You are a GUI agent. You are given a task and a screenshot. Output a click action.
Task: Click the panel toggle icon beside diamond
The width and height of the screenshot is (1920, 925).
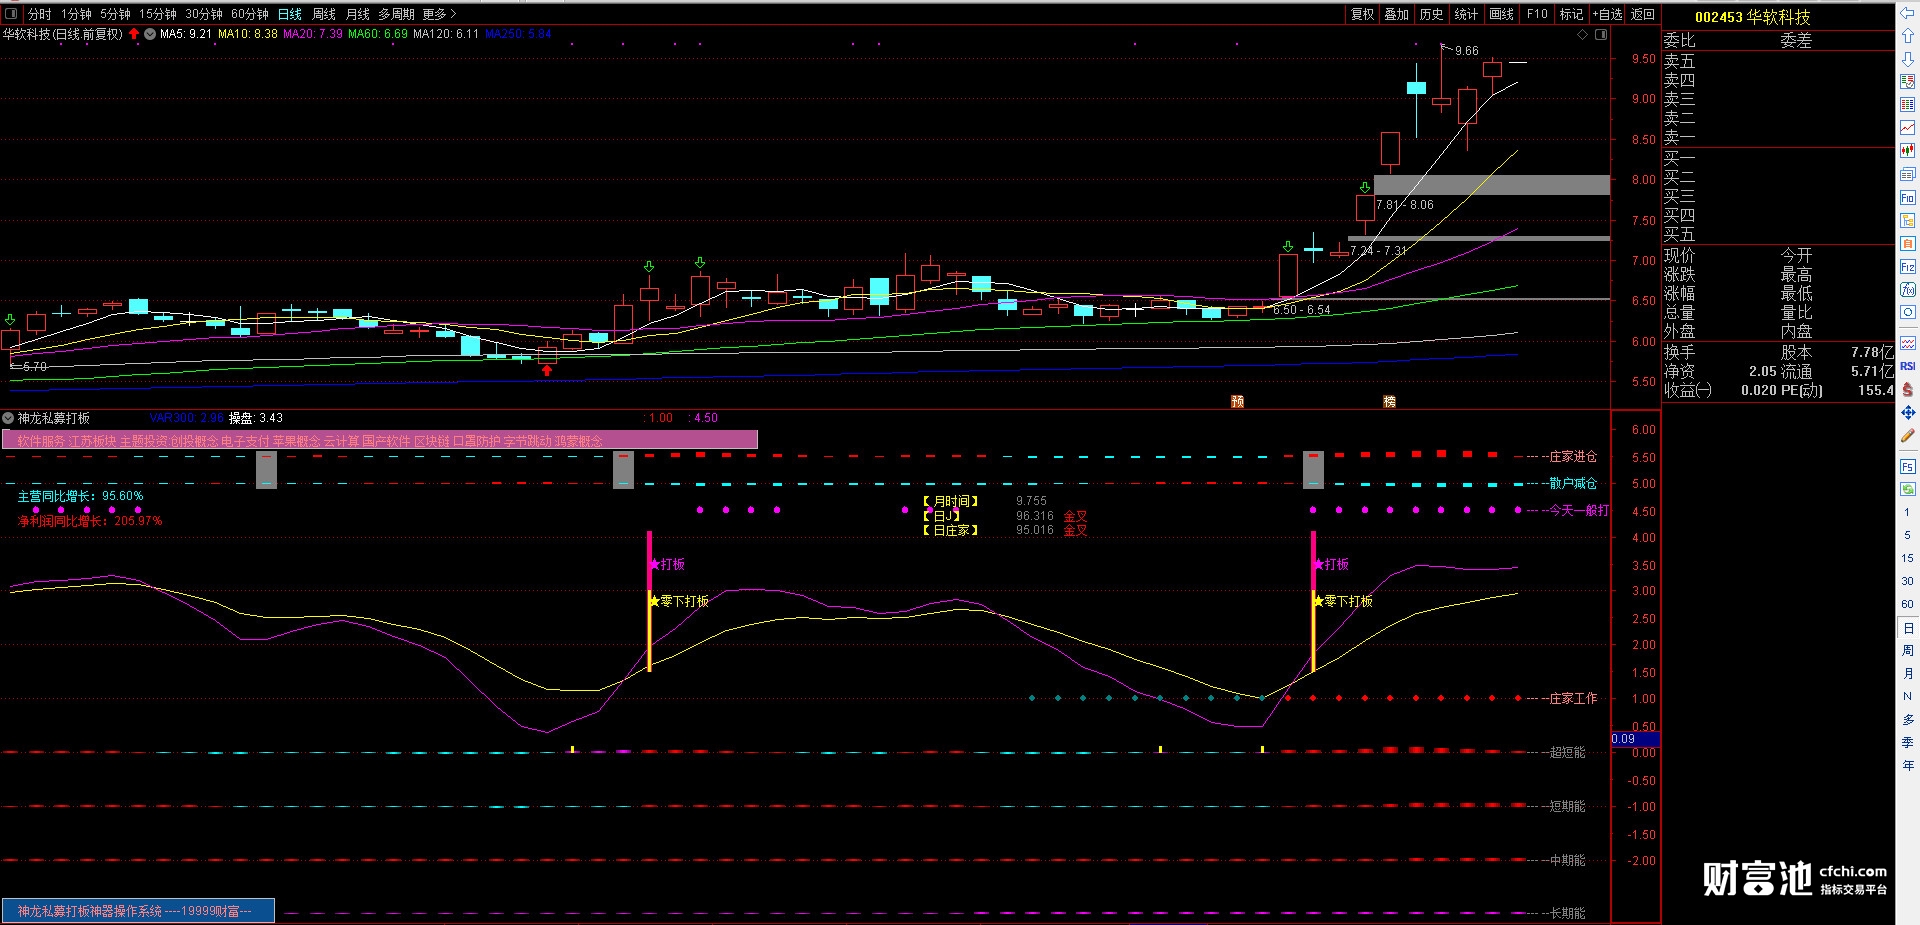[1601, 35]
